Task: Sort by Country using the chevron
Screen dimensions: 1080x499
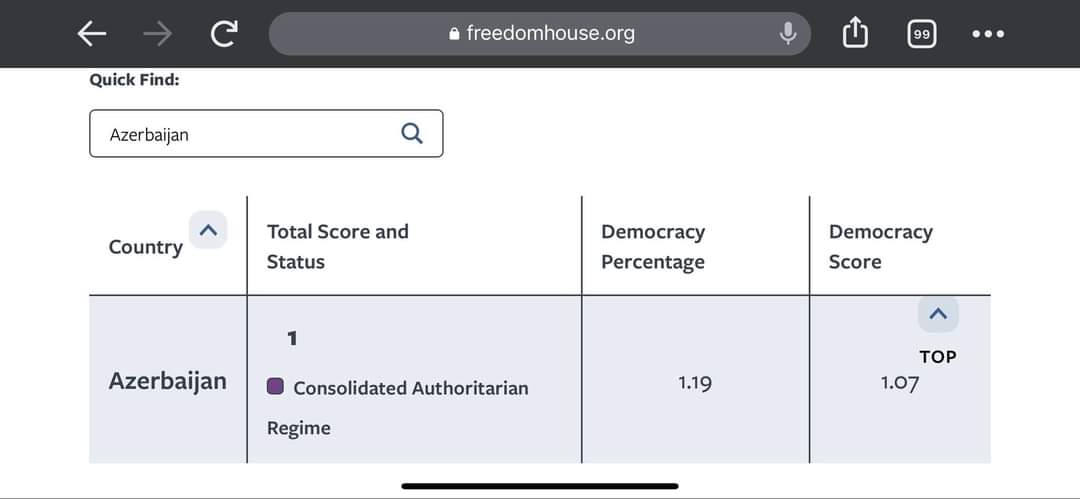Action: (208, 231)
